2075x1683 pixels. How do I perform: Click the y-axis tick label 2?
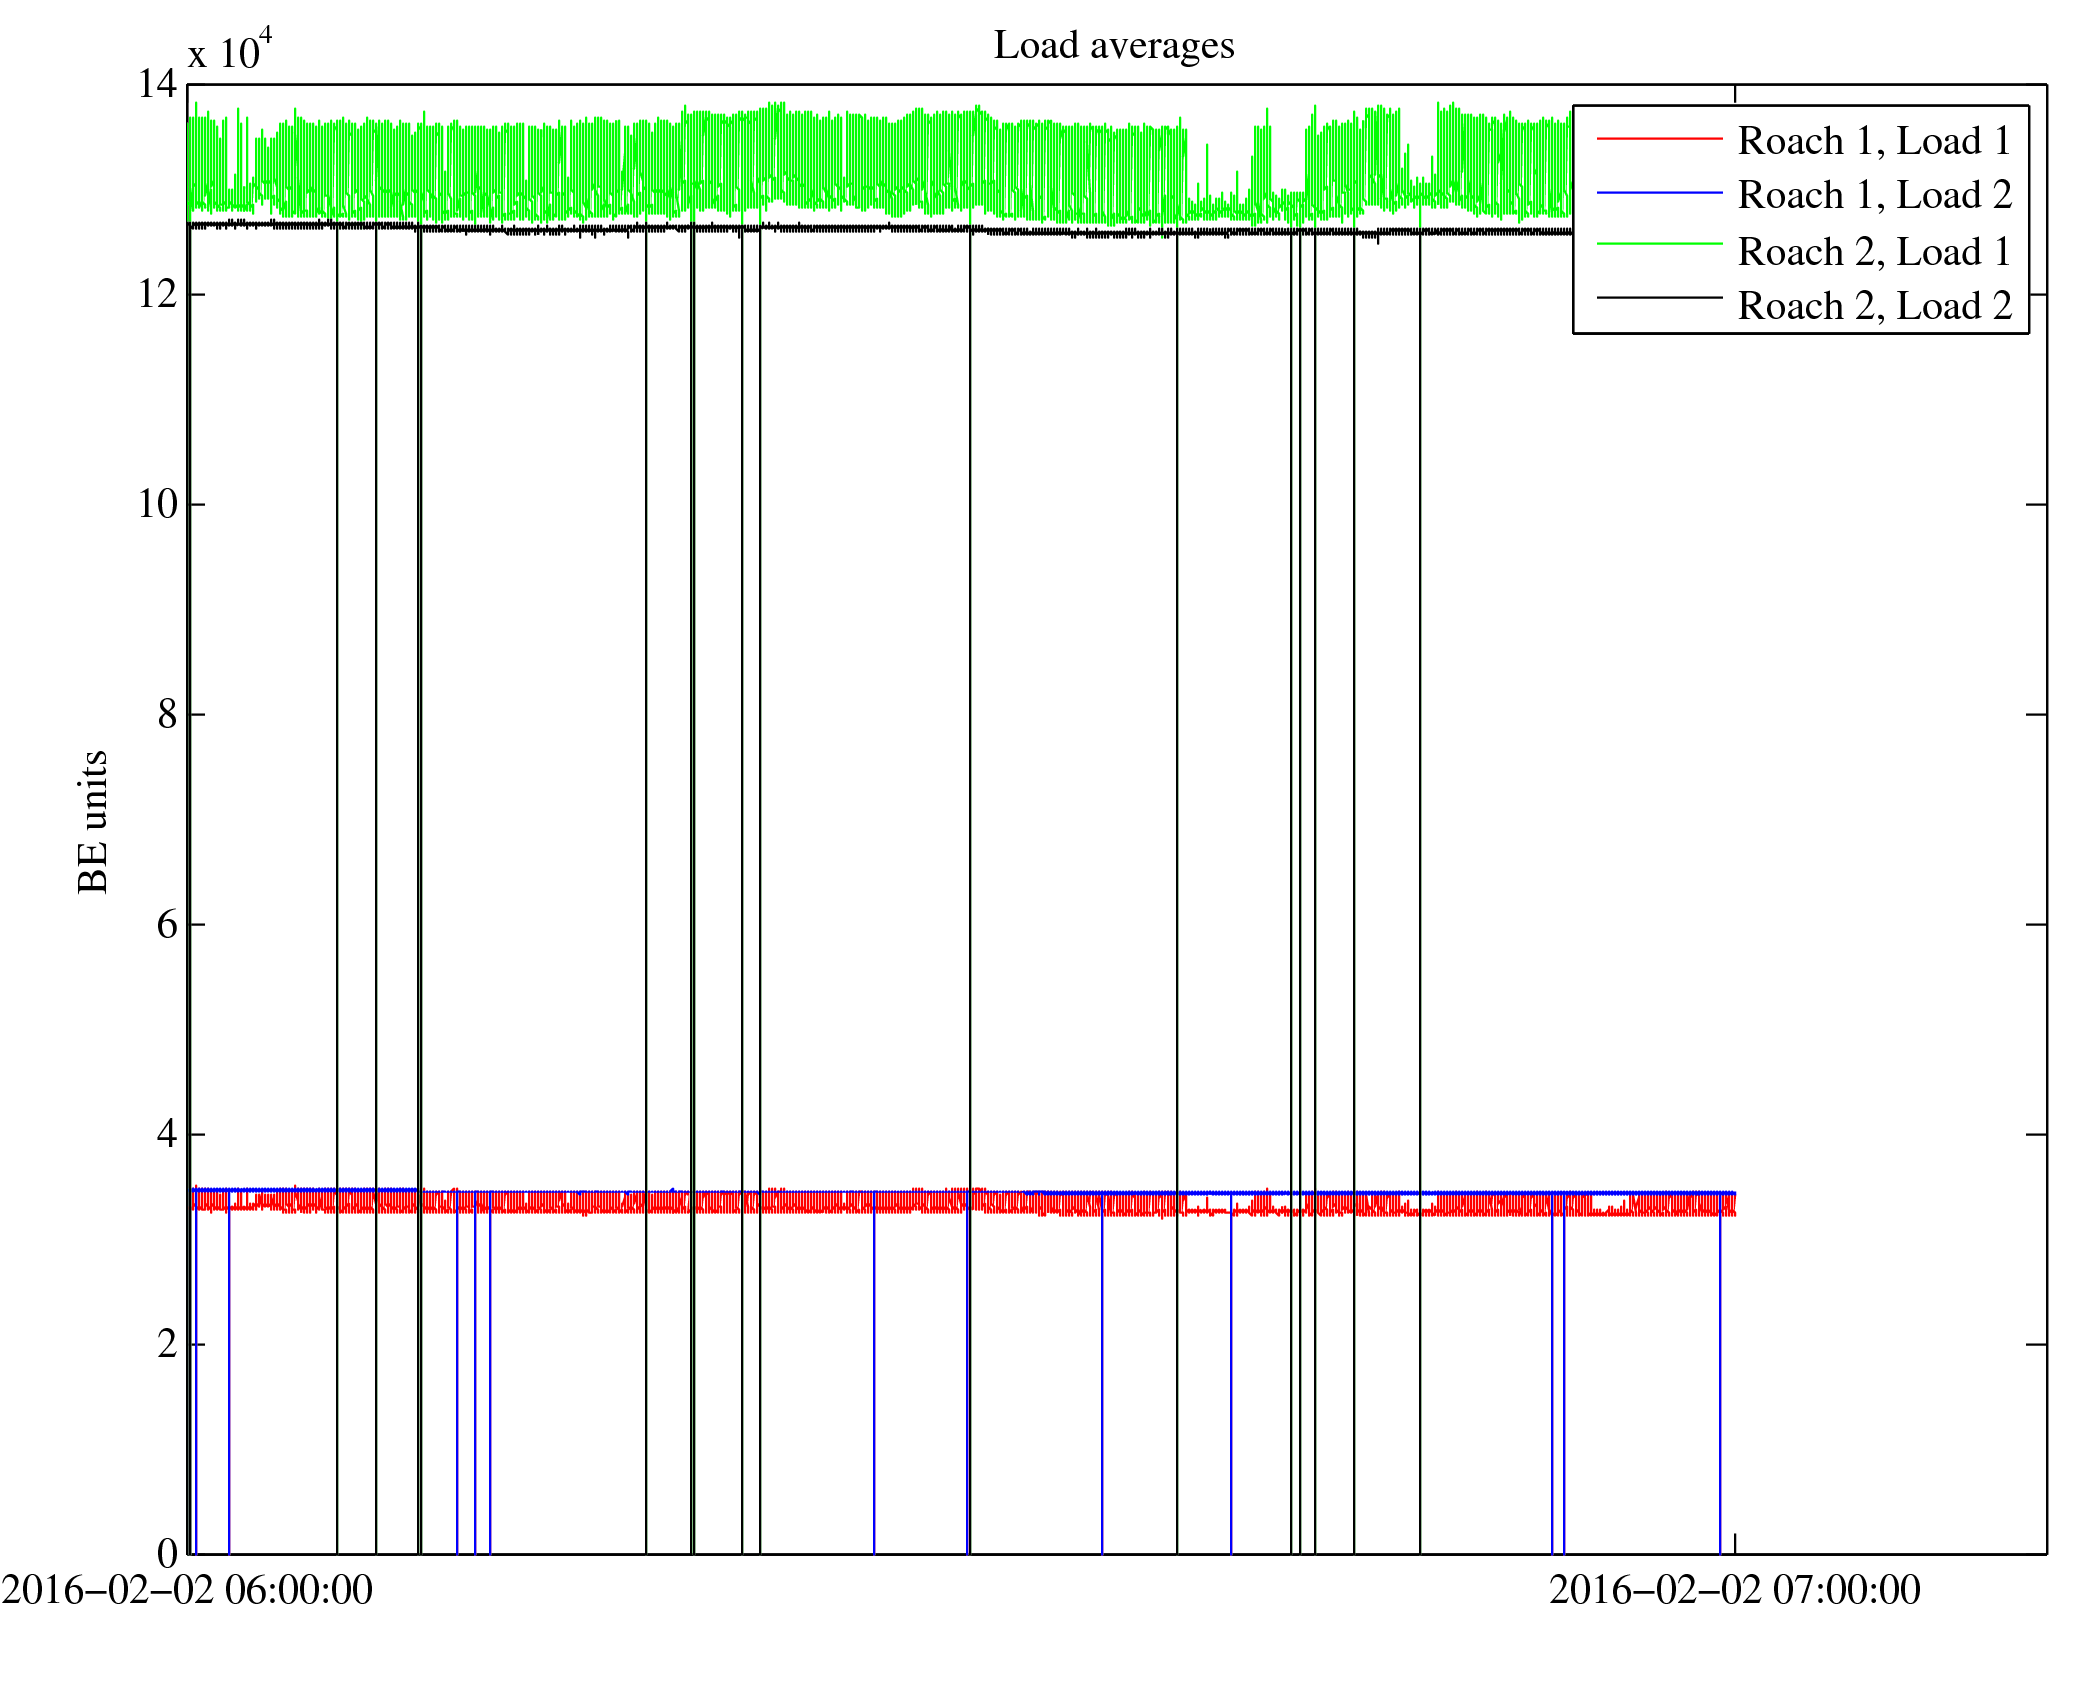pos(167,1344)
